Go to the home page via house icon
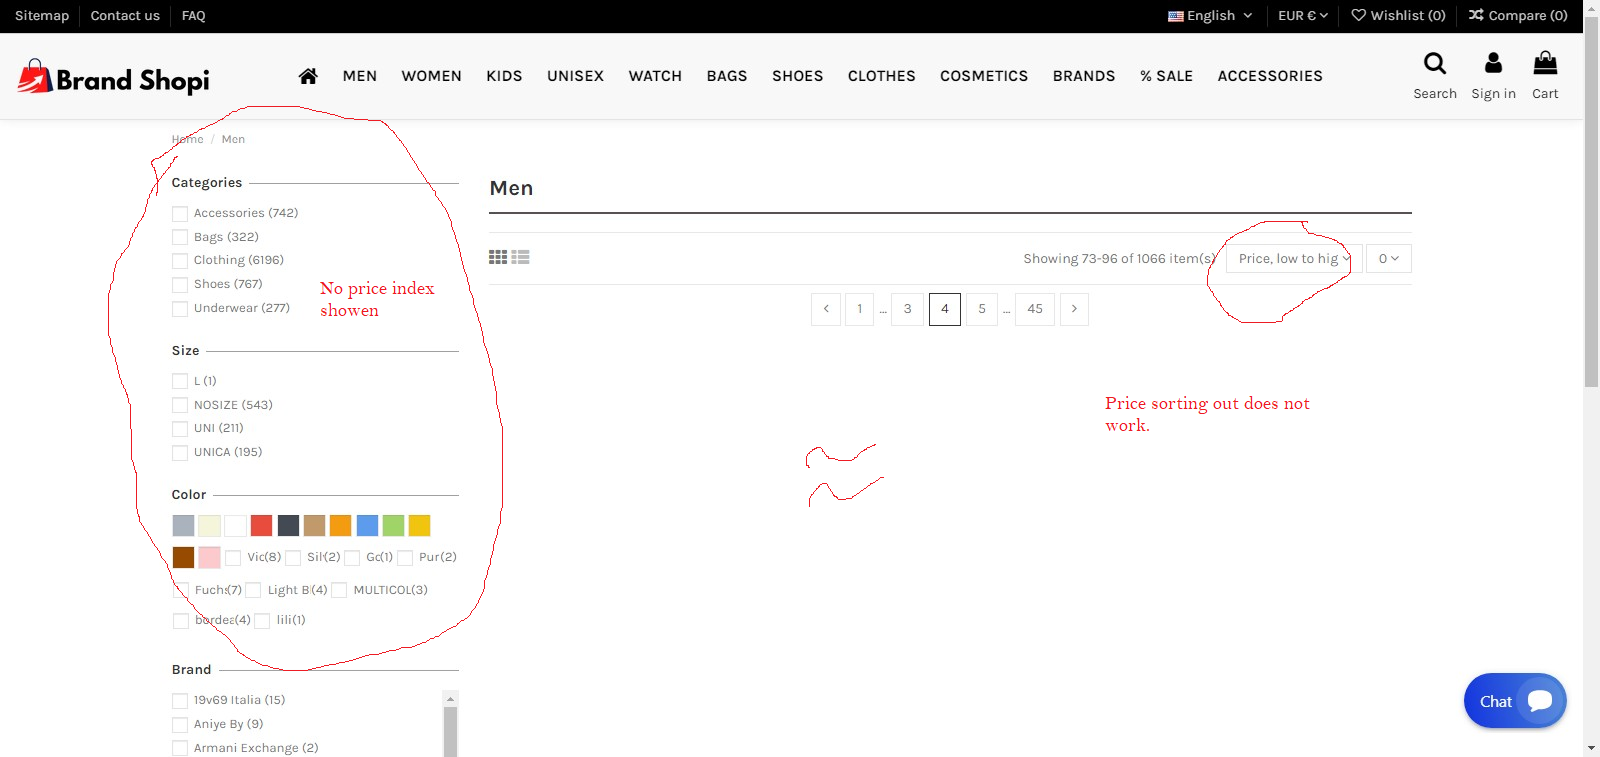 (x=308, y=76)
